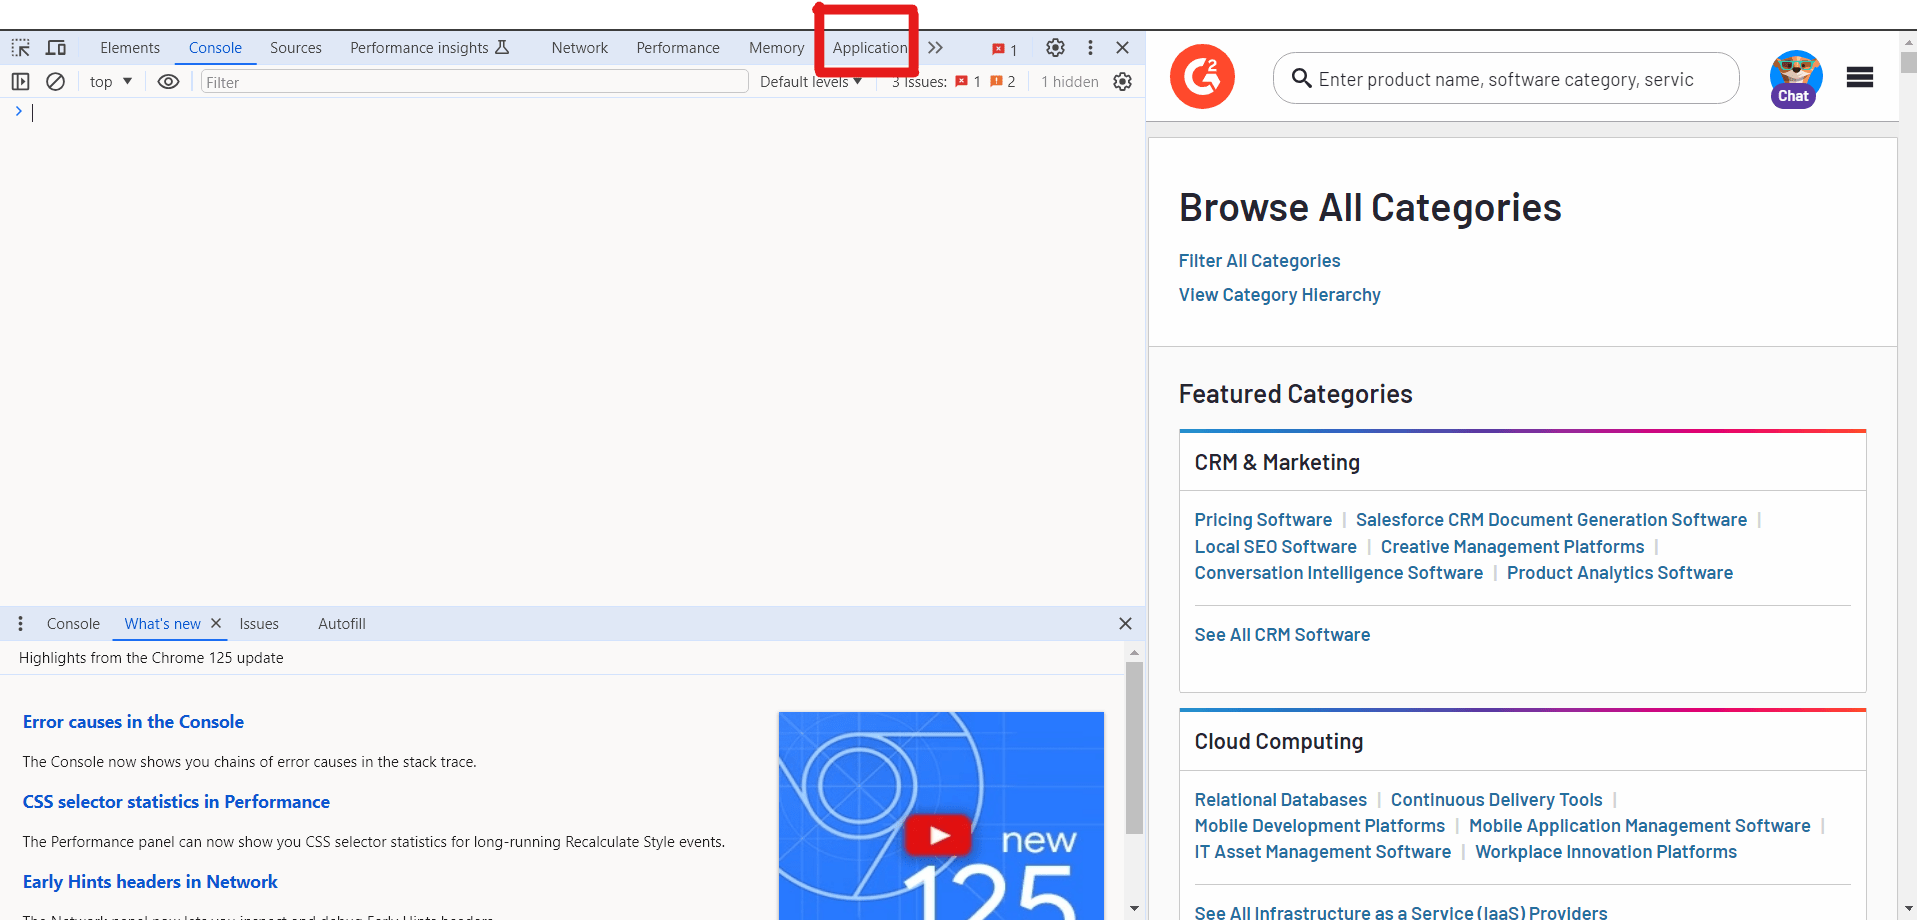Open Local SEO Software link
The height and width of the screenshot is (920, 1917).
coord(1275,547)
